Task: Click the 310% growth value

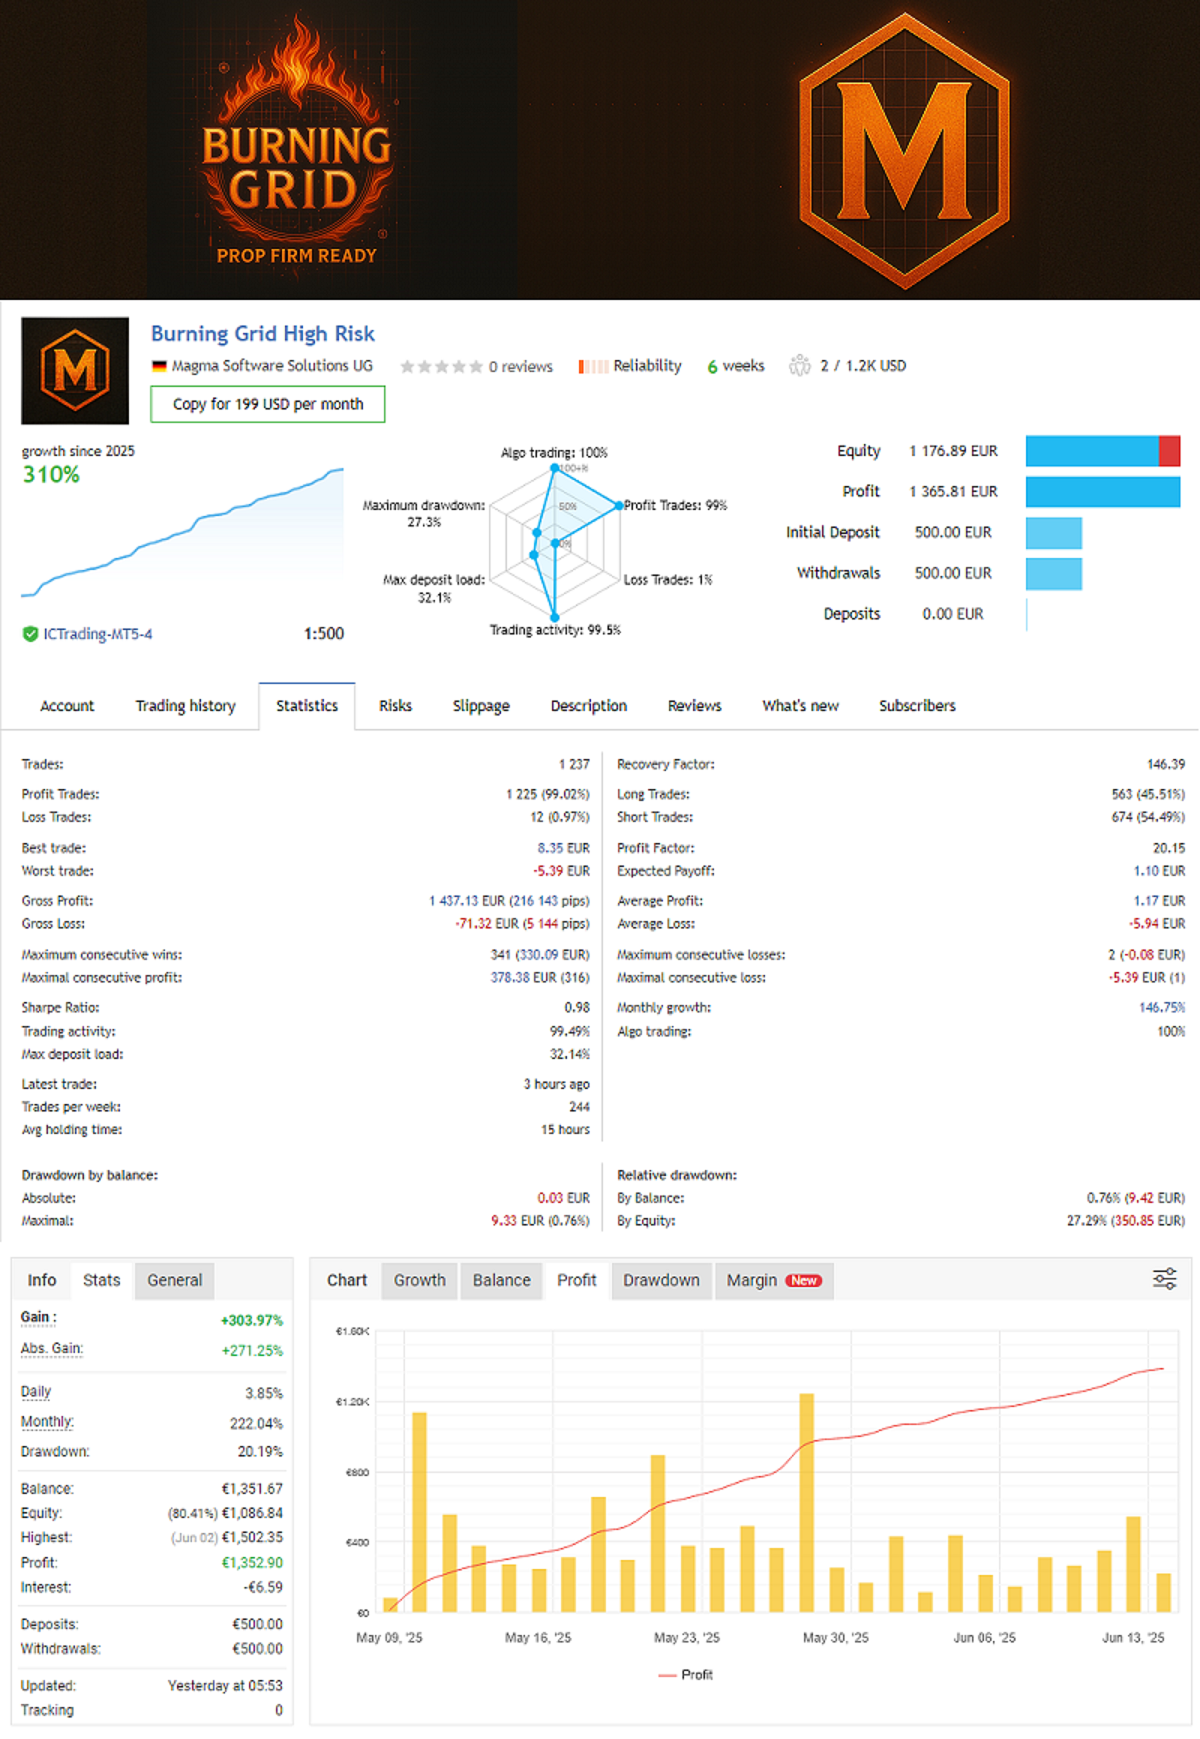Action: click(51, 475)
